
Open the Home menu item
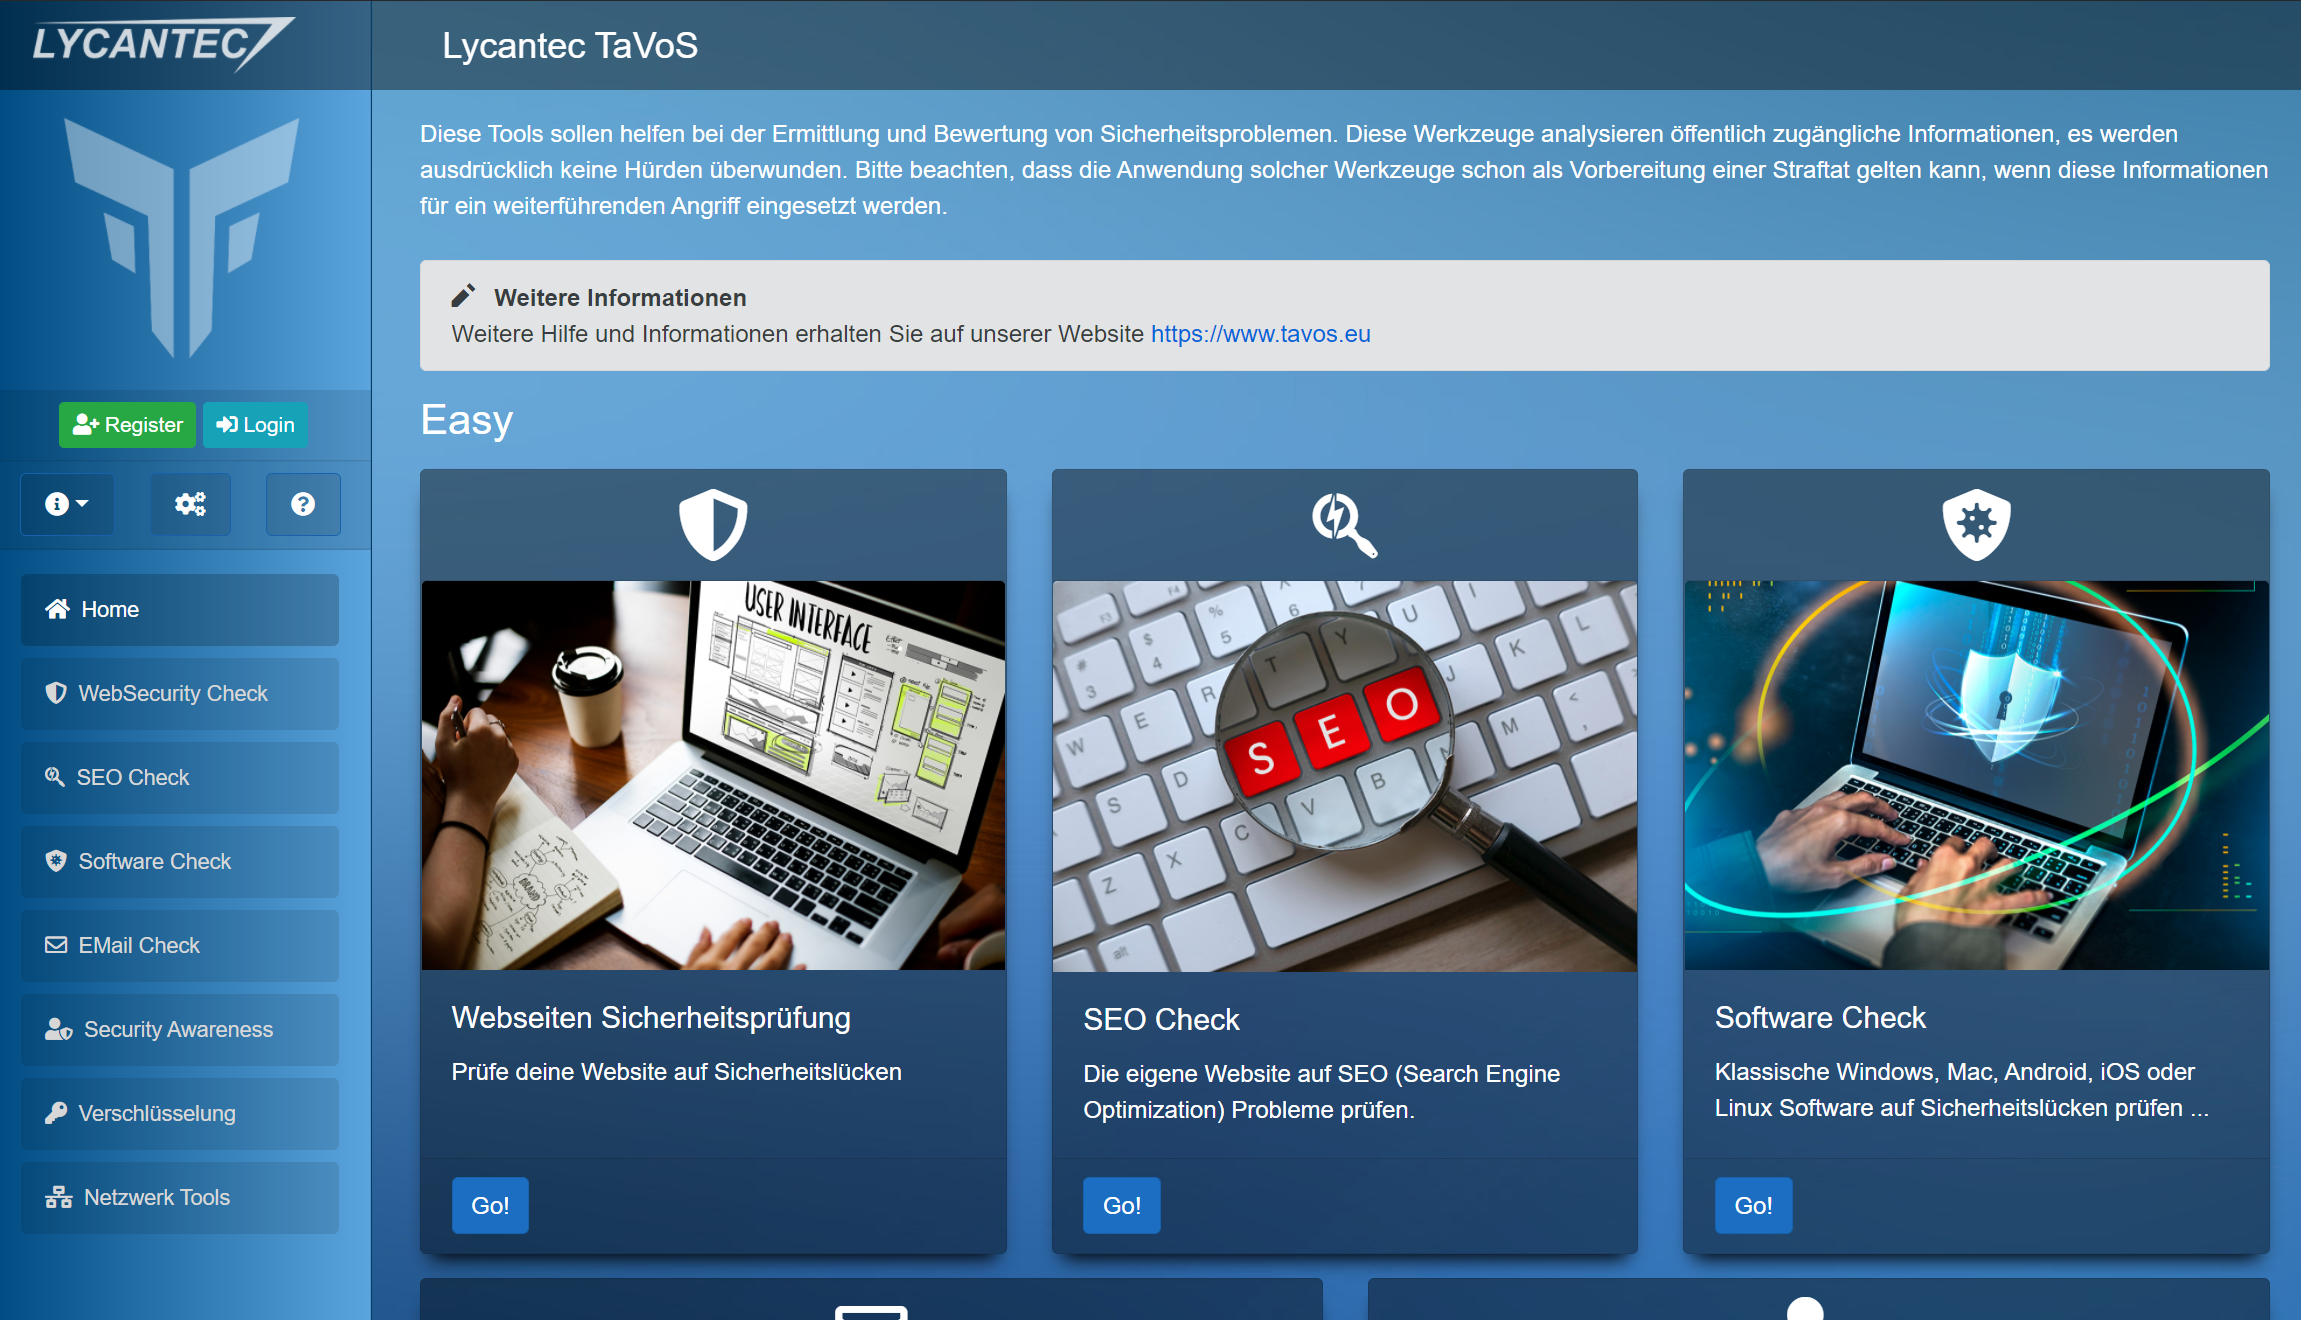coord(180,609)
